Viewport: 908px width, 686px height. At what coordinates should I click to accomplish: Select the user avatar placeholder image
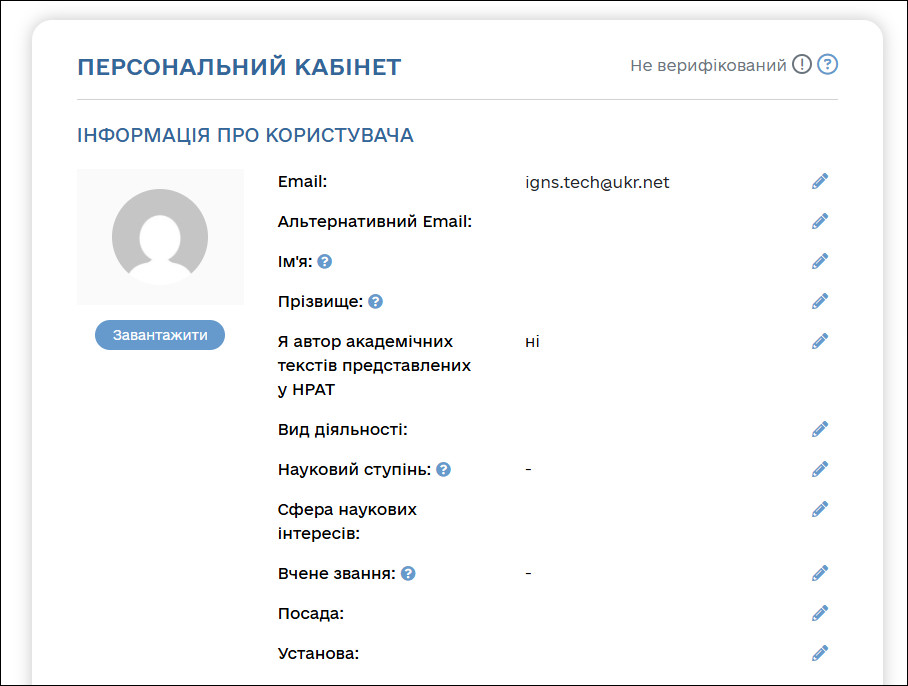(x=160, y=237)
